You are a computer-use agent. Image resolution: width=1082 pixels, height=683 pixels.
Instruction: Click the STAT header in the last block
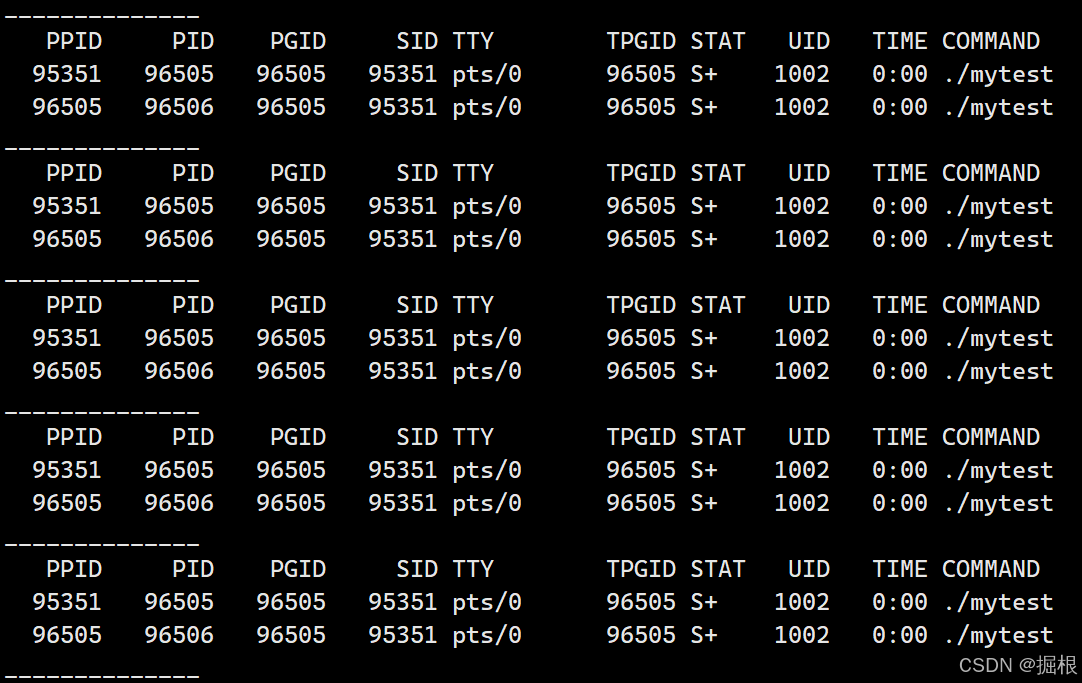[x=718, y=568]
